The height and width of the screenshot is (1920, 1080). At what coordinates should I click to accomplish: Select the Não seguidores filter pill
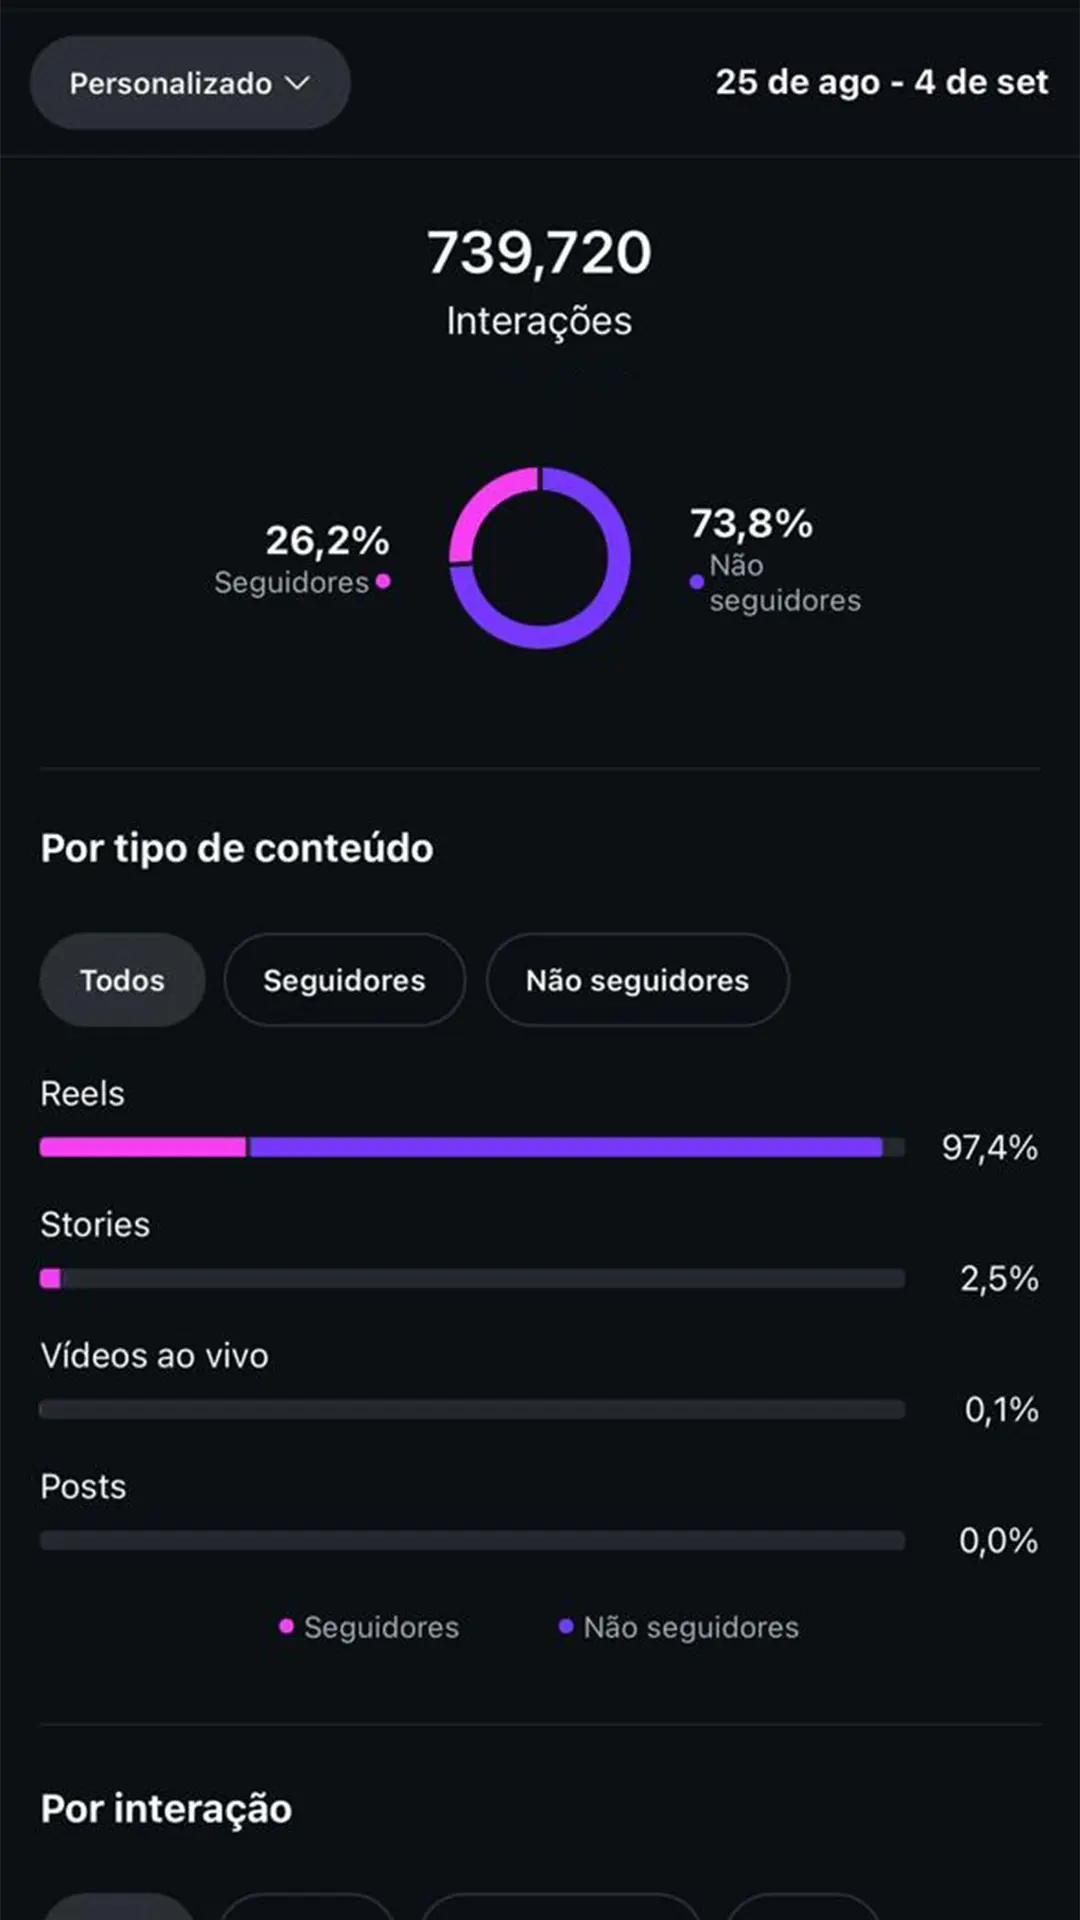pos(637,980)
